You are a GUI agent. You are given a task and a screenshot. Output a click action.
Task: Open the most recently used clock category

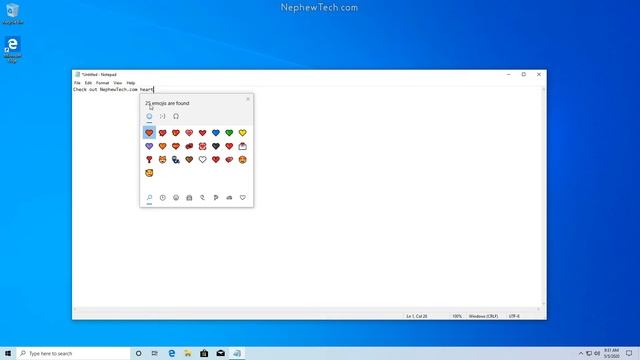[162, 198]
